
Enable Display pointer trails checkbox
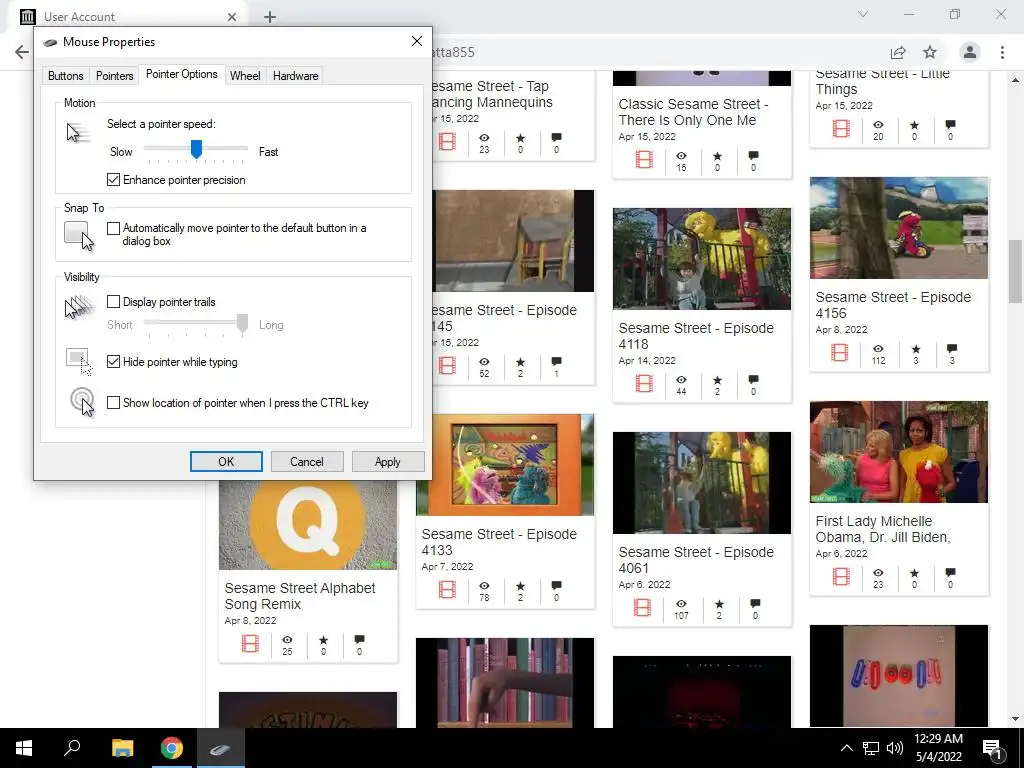tap(114, 302)
